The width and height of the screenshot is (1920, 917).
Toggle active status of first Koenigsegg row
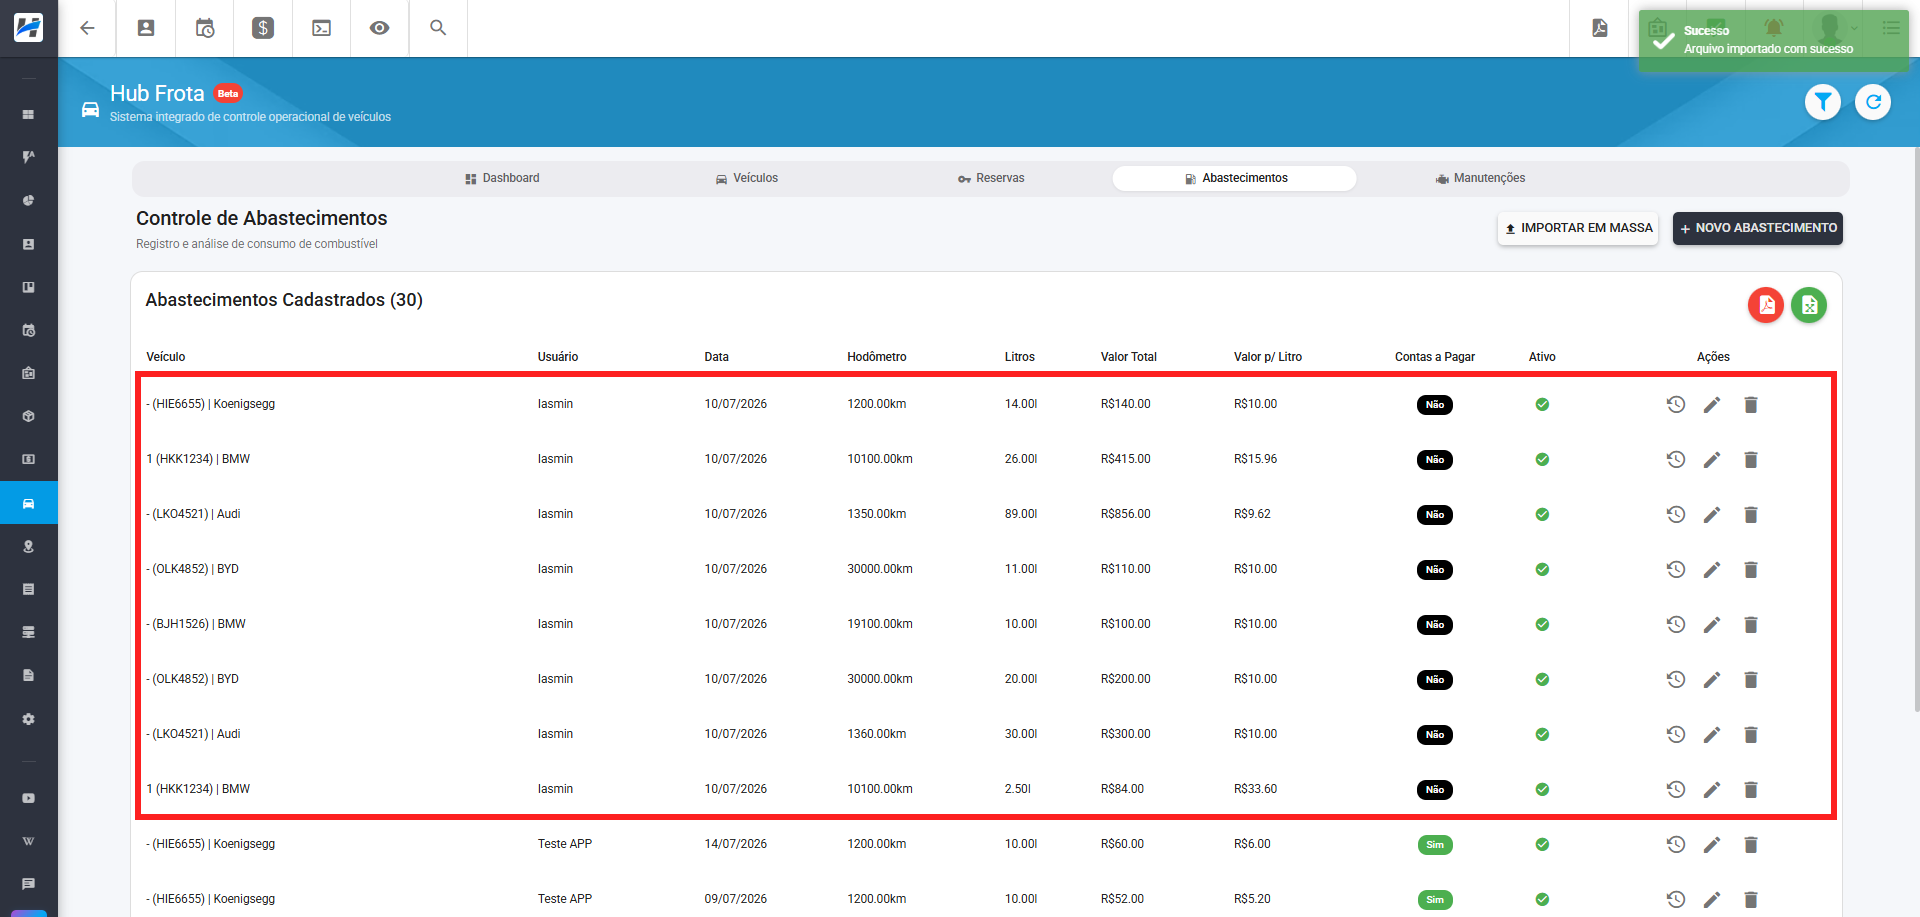point(1542,404)
